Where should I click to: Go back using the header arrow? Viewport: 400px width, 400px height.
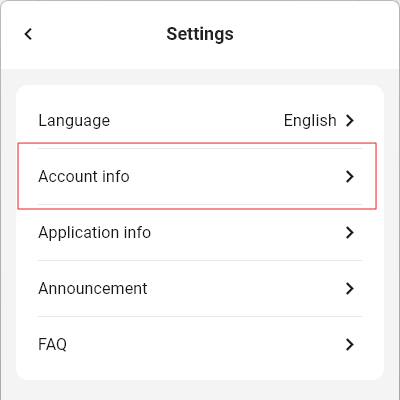pos(28,34)
